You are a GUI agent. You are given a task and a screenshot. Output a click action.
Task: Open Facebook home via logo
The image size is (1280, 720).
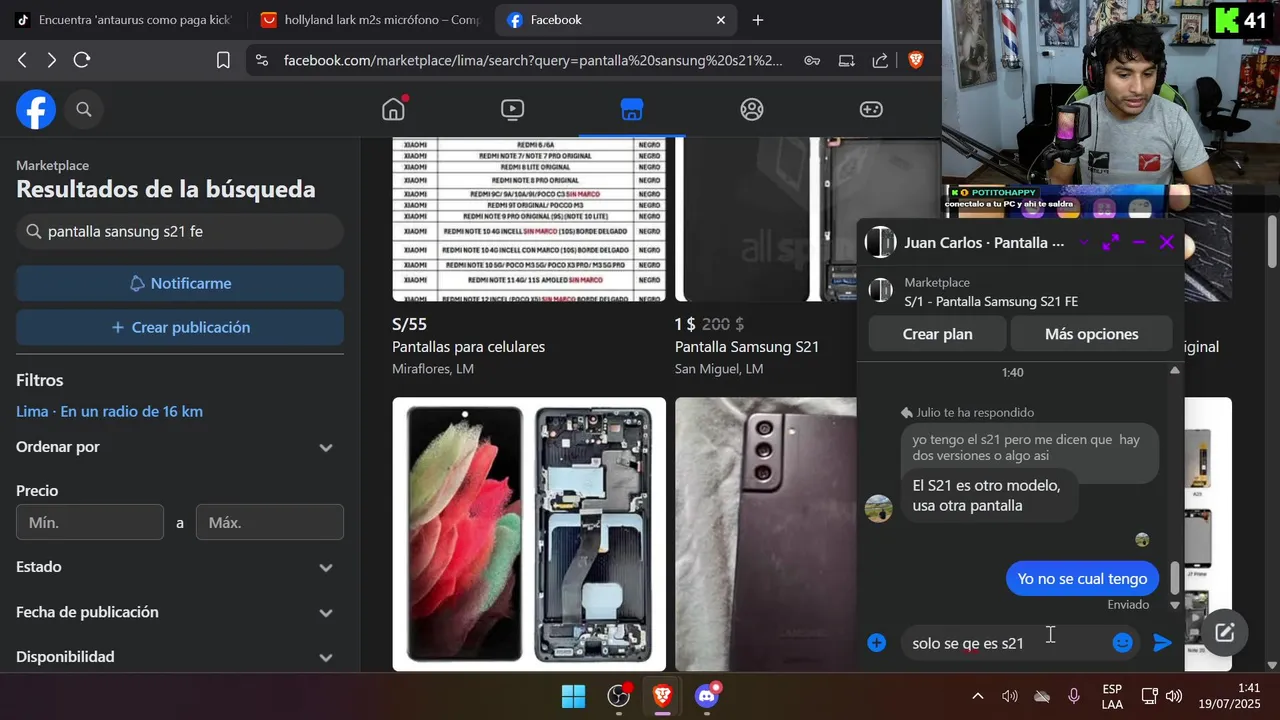(36, 109)
